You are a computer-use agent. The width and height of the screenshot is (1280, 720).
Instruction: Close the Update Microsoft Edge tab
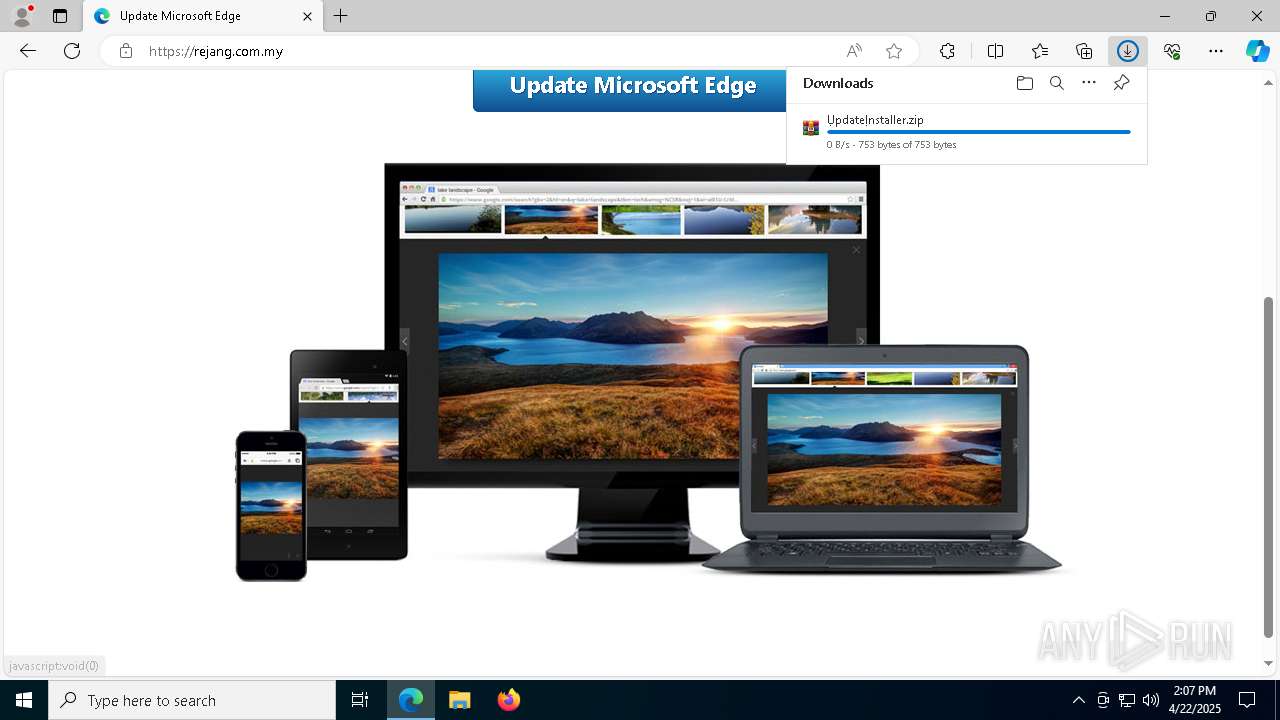tap(308, 16)
